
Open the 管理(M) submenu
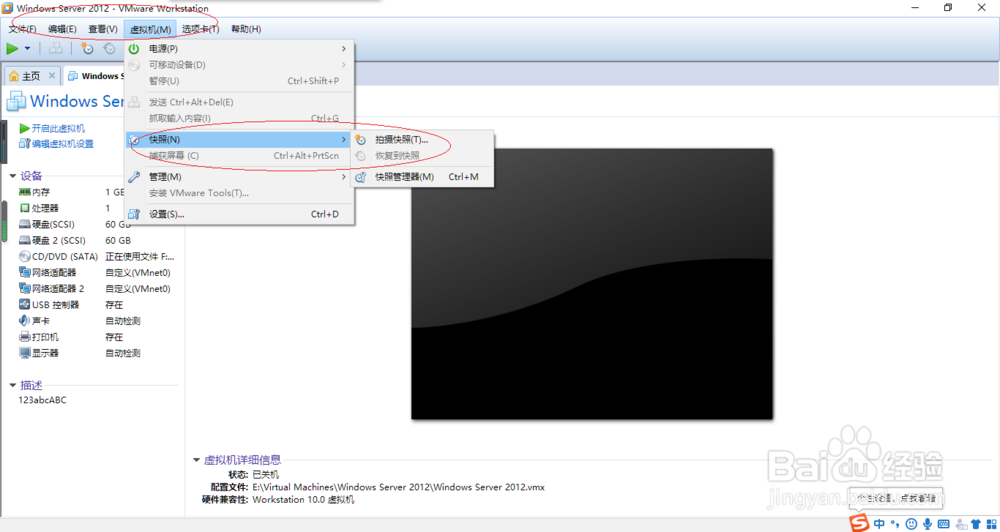click(x=239, y=177)
